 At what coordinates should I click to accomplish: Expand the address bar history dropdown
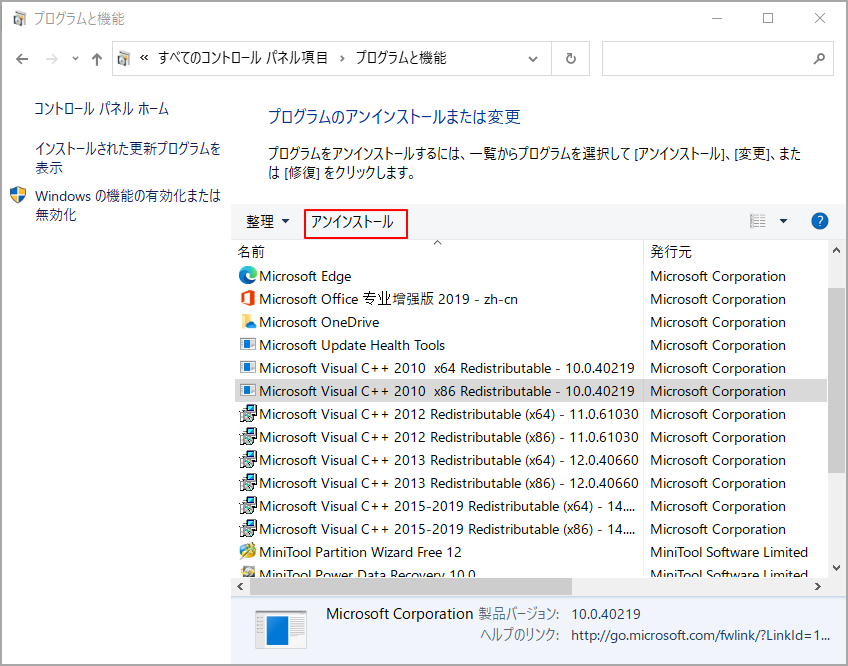(x=533, y=59)
